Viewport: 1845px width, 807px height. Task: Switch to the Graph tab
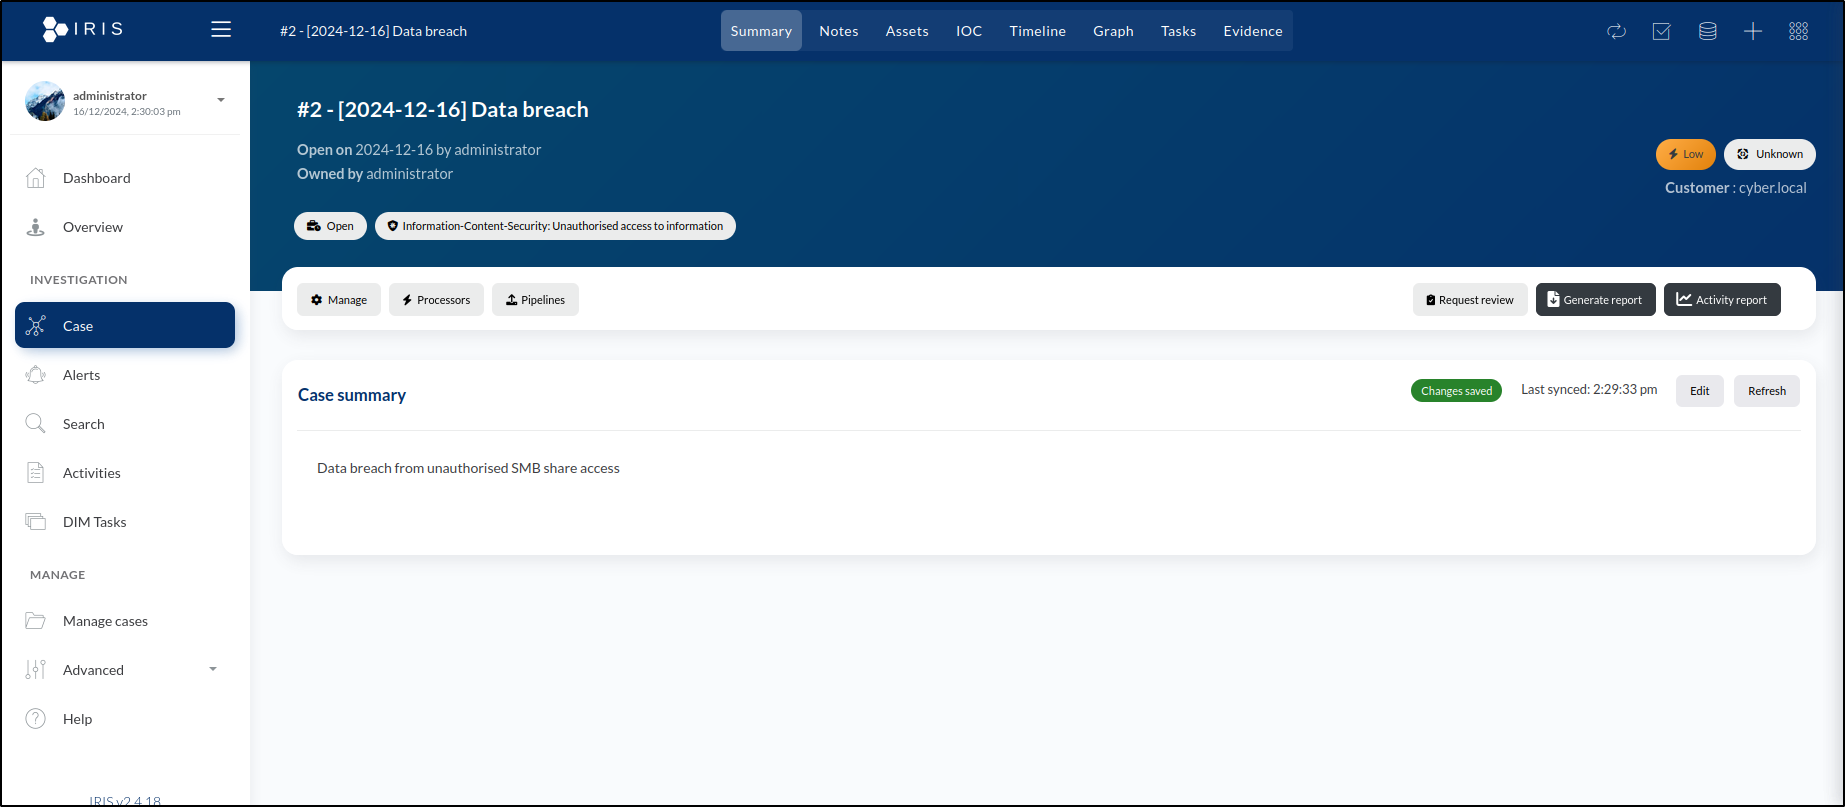(1113, 31)
